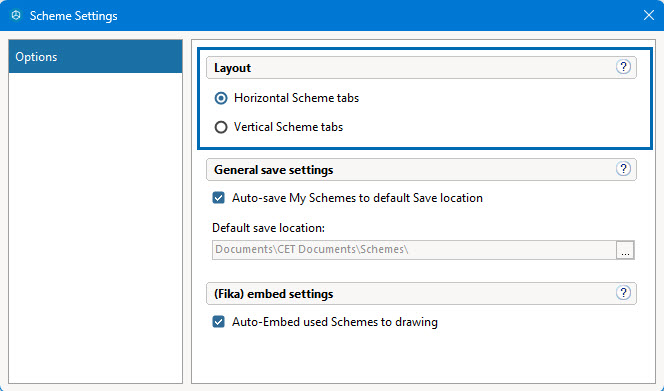The image size is (664, 391).
Task: Open help for the Layout section
Action: pos(623,67)
